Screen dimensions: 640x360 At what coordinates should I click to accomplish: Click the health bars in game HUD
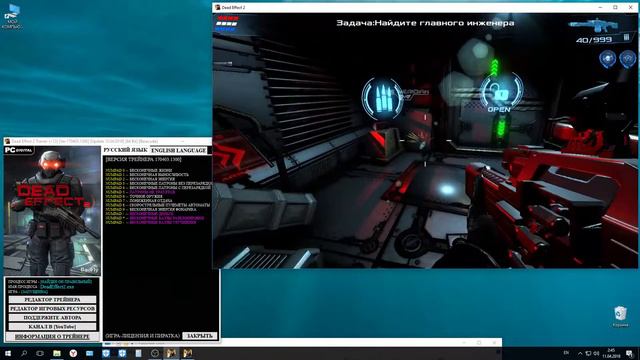[x=227, y=24]
